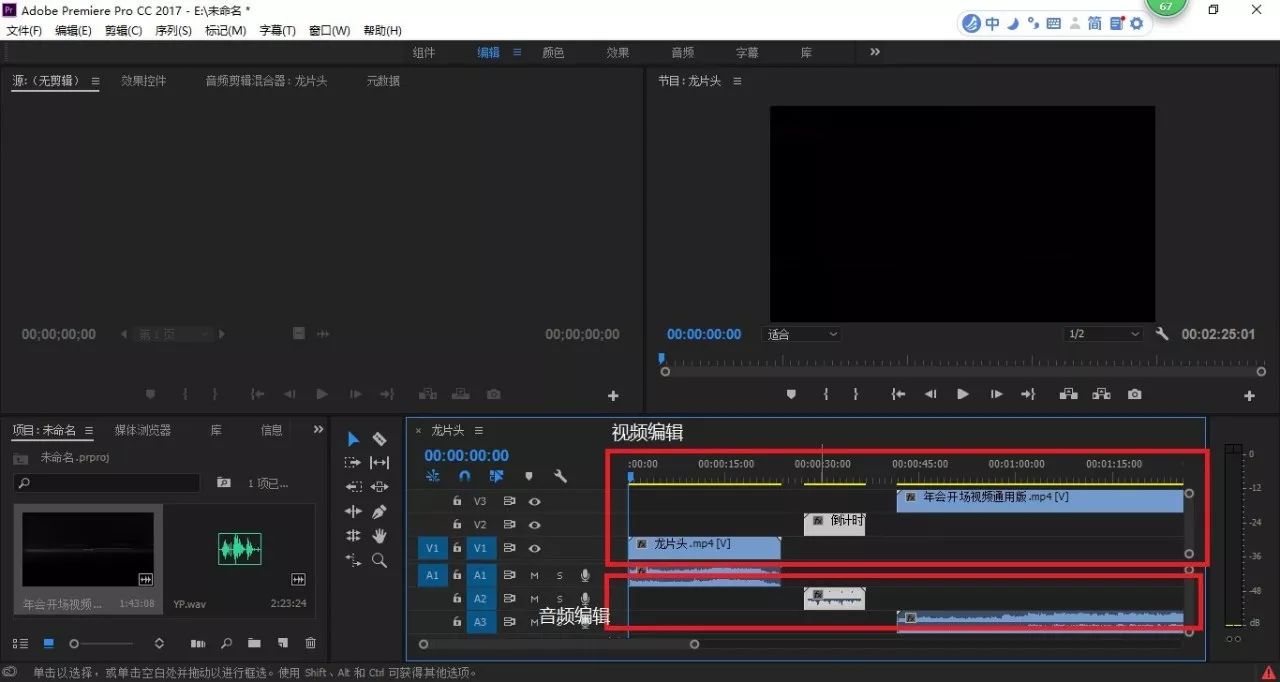The width and height of the screenshot is (1280, 682).
Task: Solo audio track A1
Action: click(x=559, y=575)
